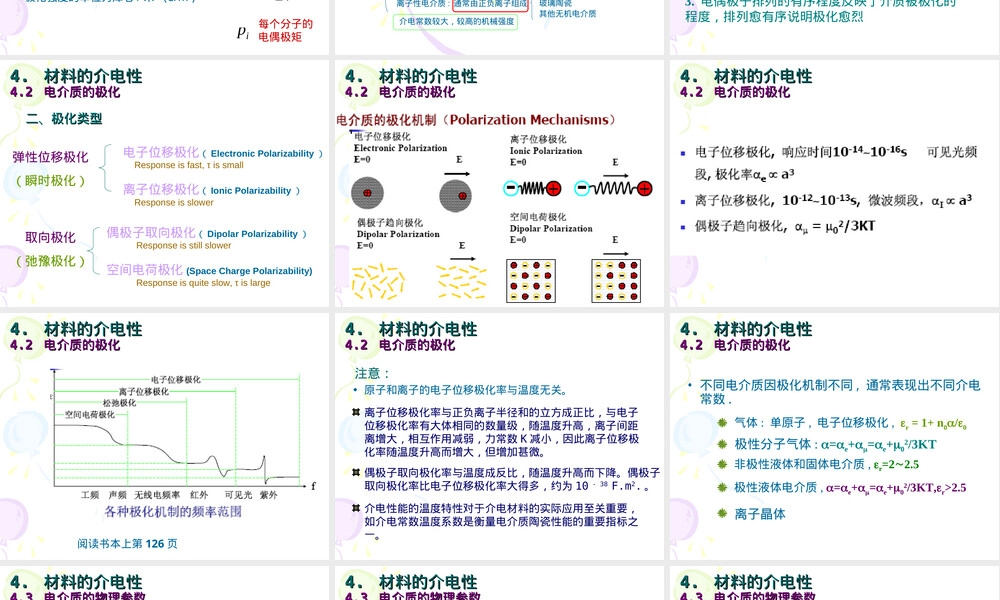1000x600 pixels.
Task: Click the yellow random dipole sticks at E=0
Action: click(x=378, y=281)
